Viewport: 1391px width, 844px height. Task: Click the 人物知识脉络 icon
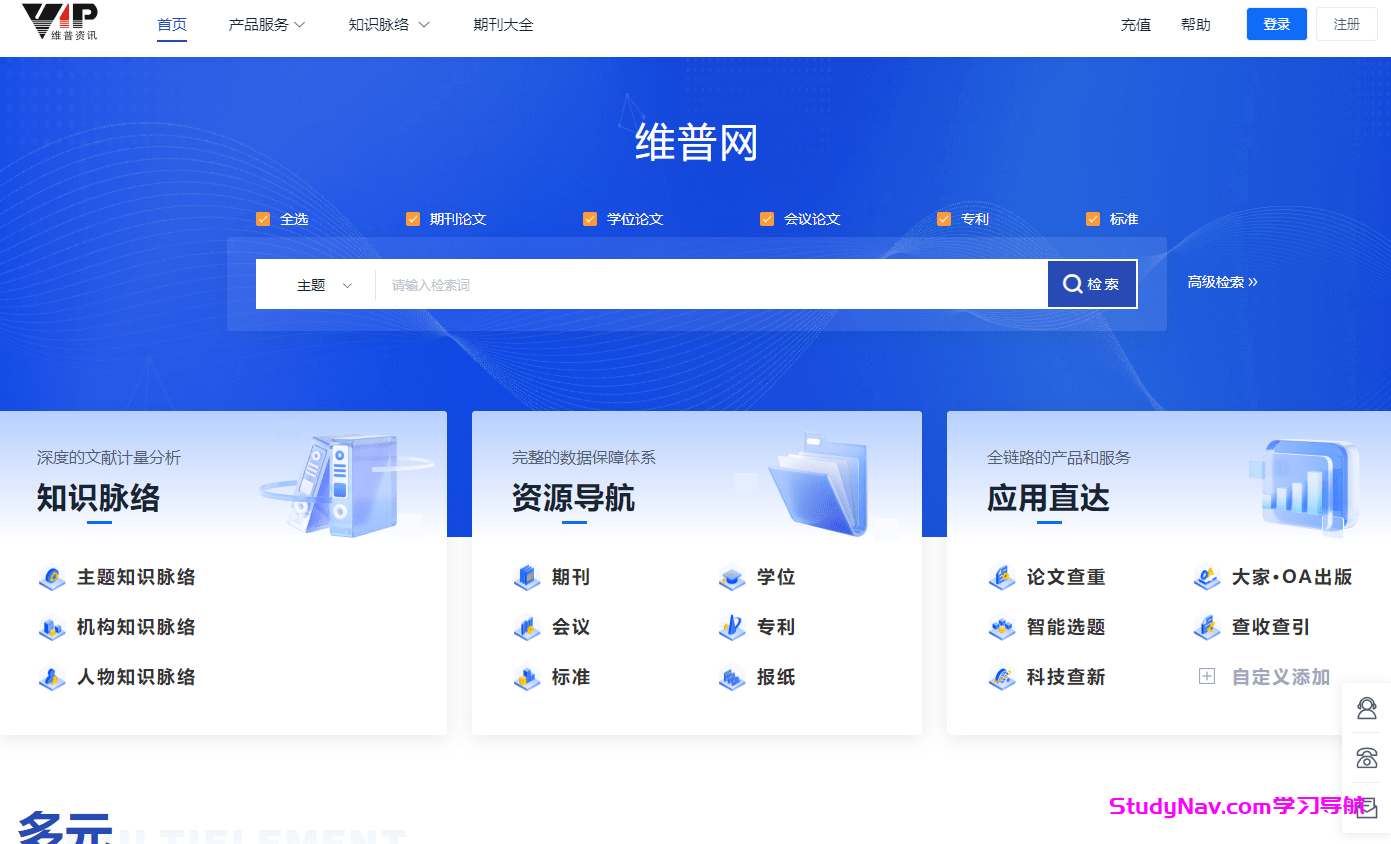[52, 677]
